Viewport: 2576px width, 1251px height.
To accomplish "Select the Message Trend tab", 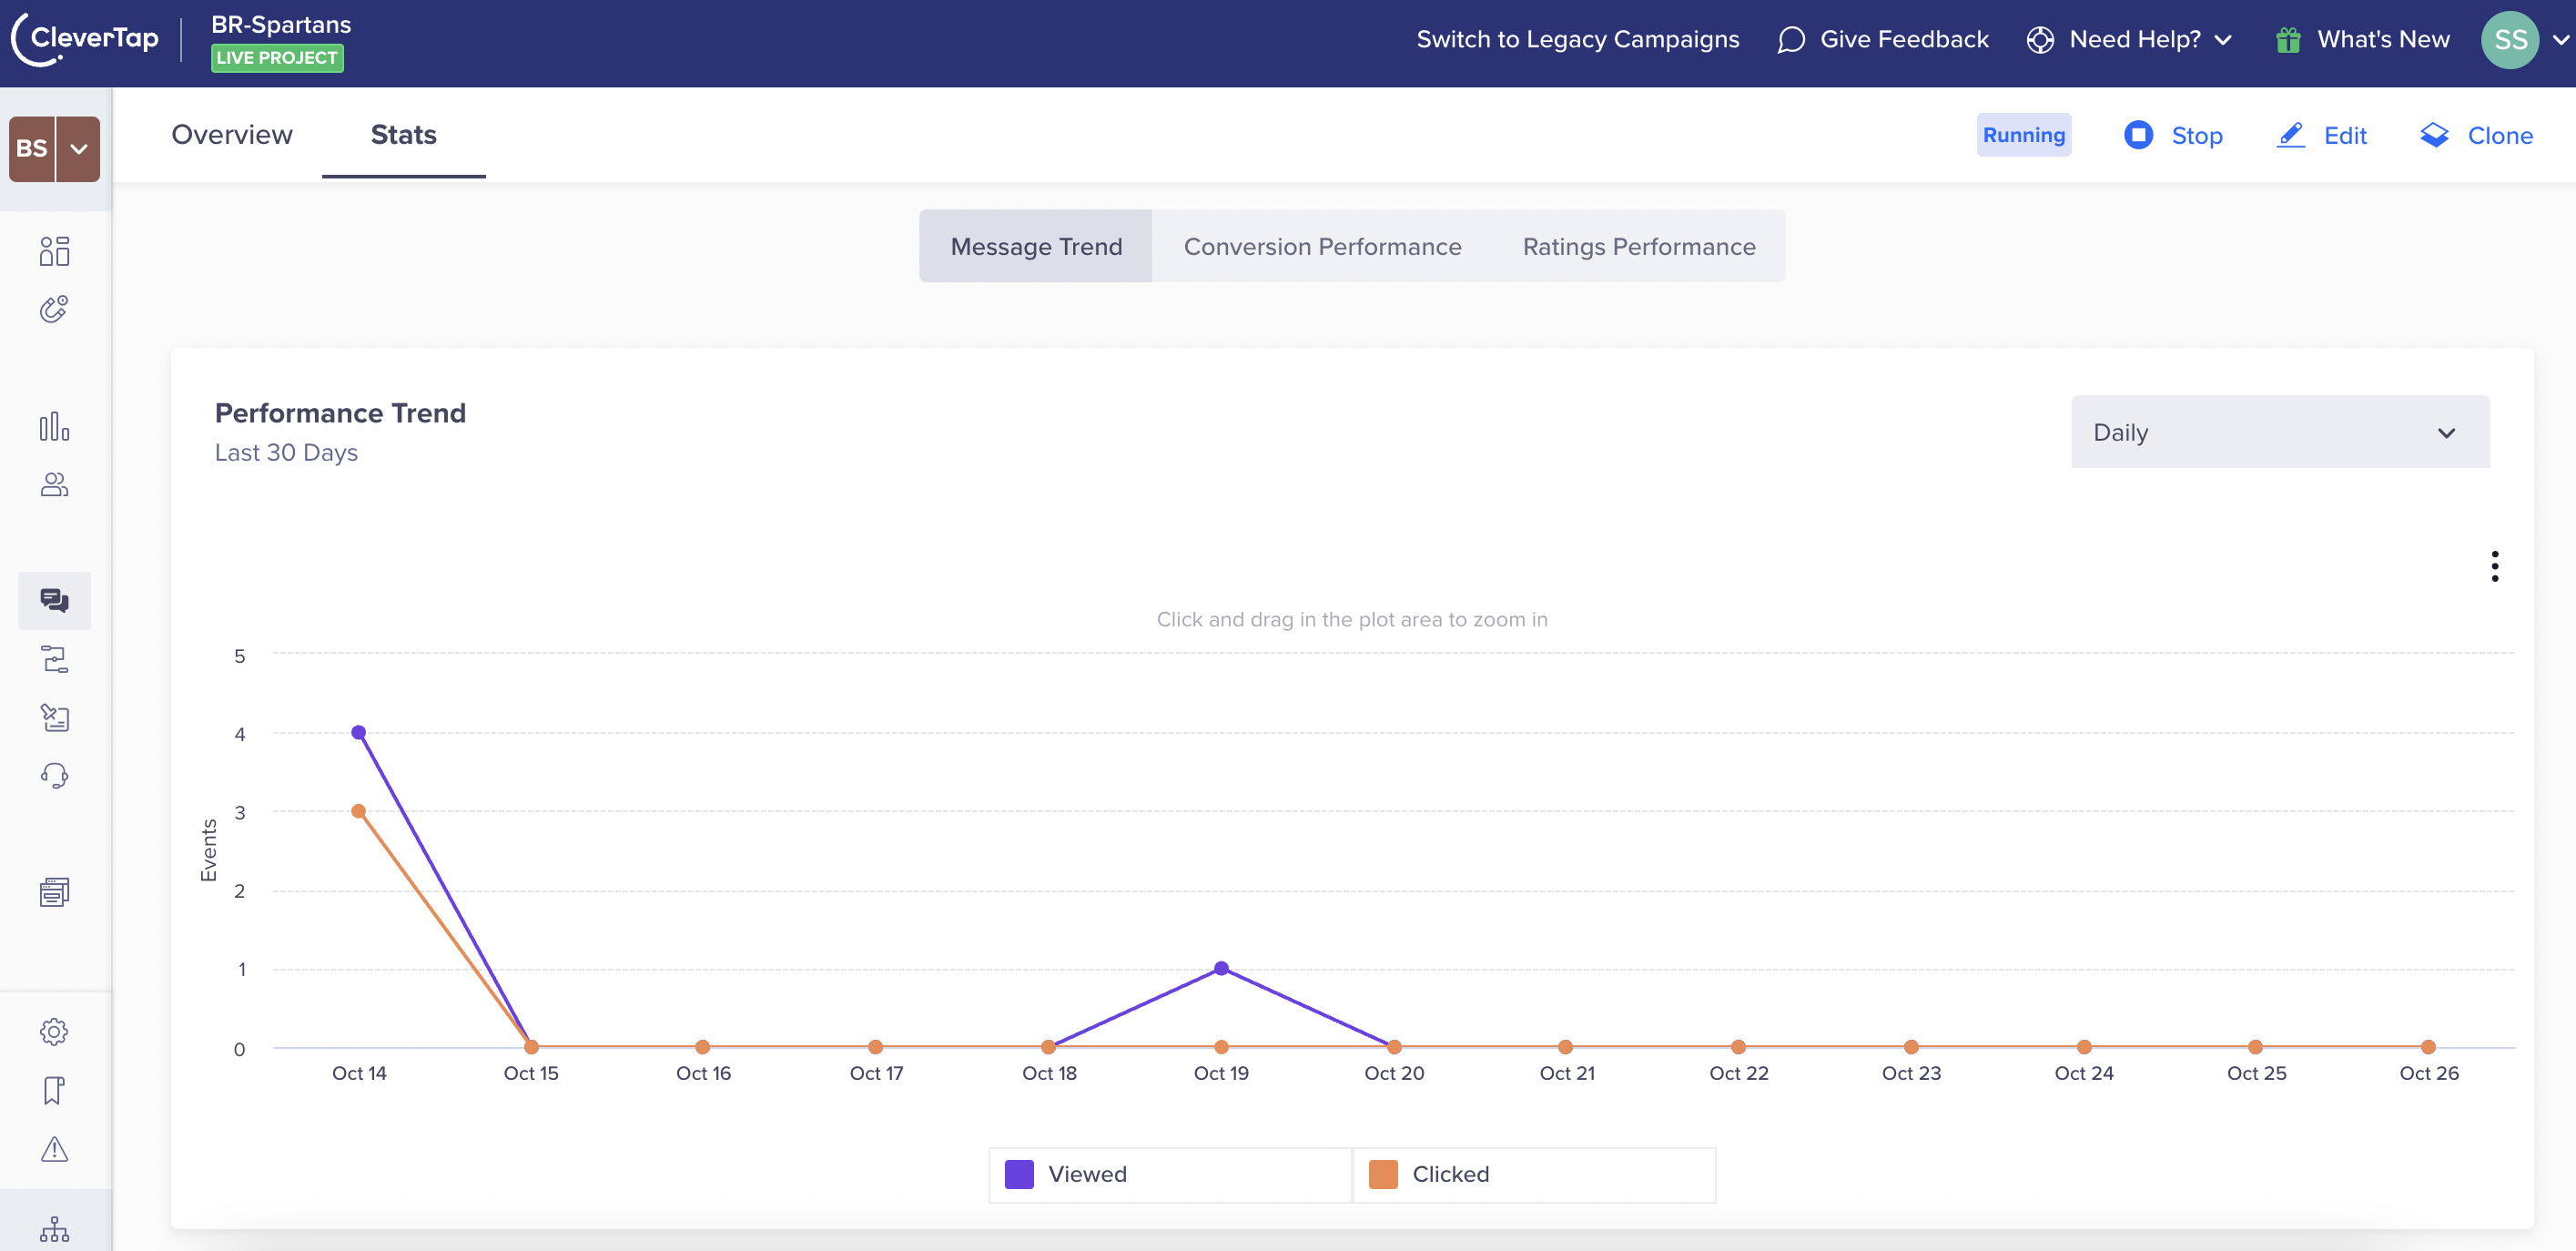I will (1036, 246).
